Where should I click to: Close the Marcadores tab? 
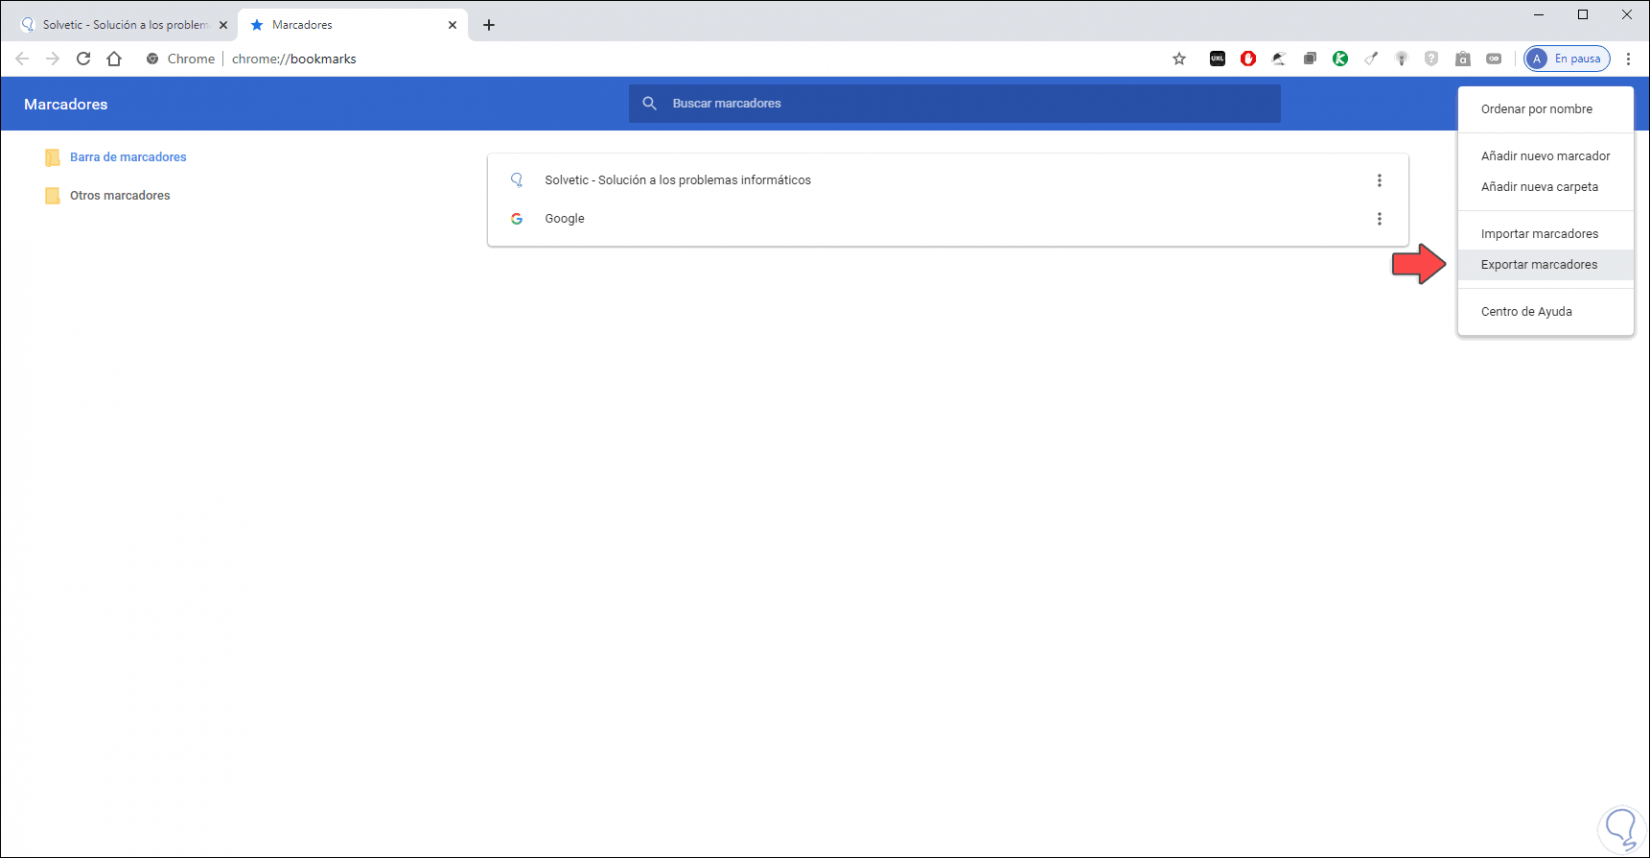pyautogui.click(x=452, y=25)
